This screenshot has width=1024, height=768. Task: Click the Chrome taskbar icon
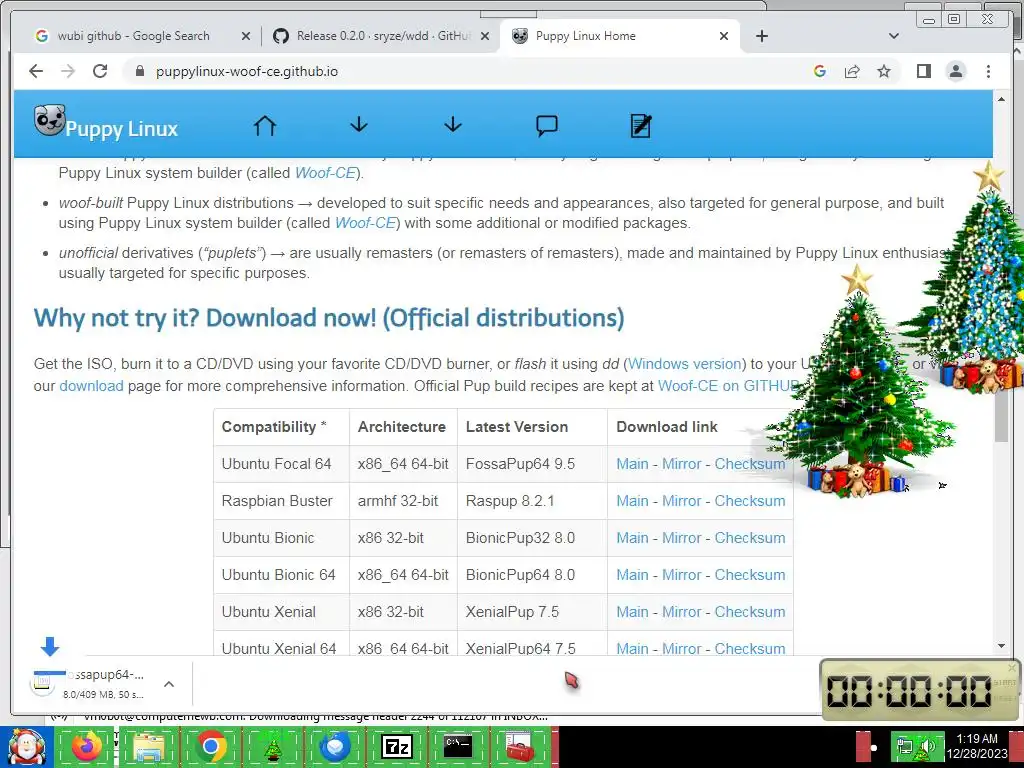click(211, 746)
